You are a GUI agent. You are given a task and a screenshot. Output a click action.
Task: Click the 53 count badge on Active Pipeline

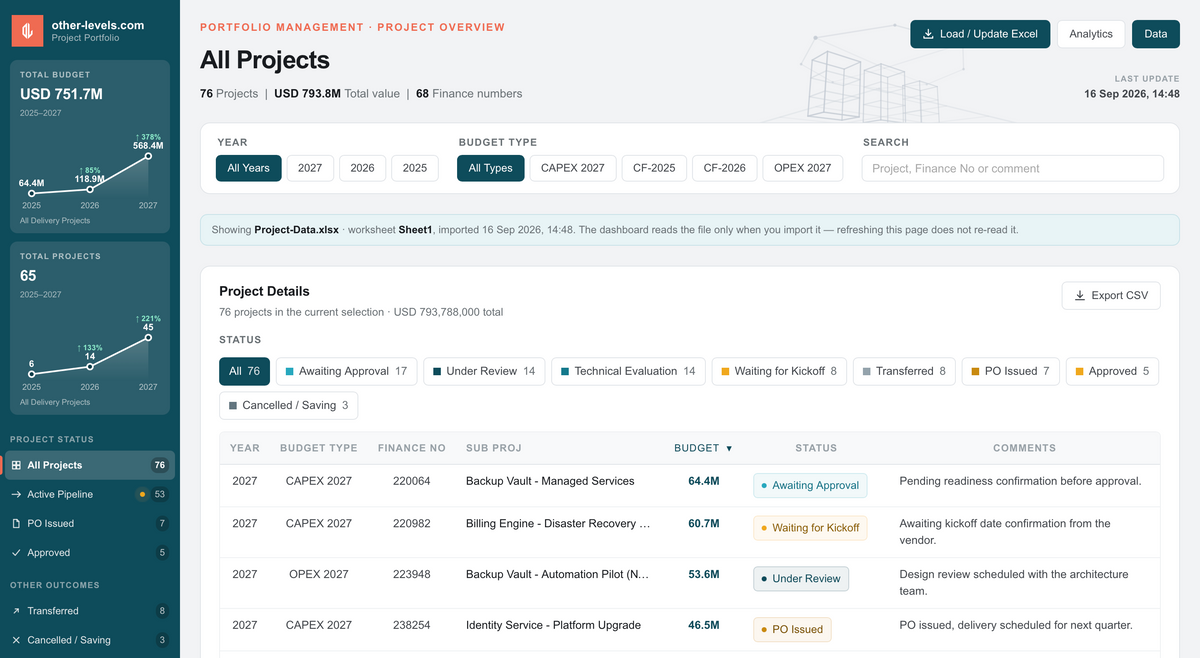click(160, 494)
